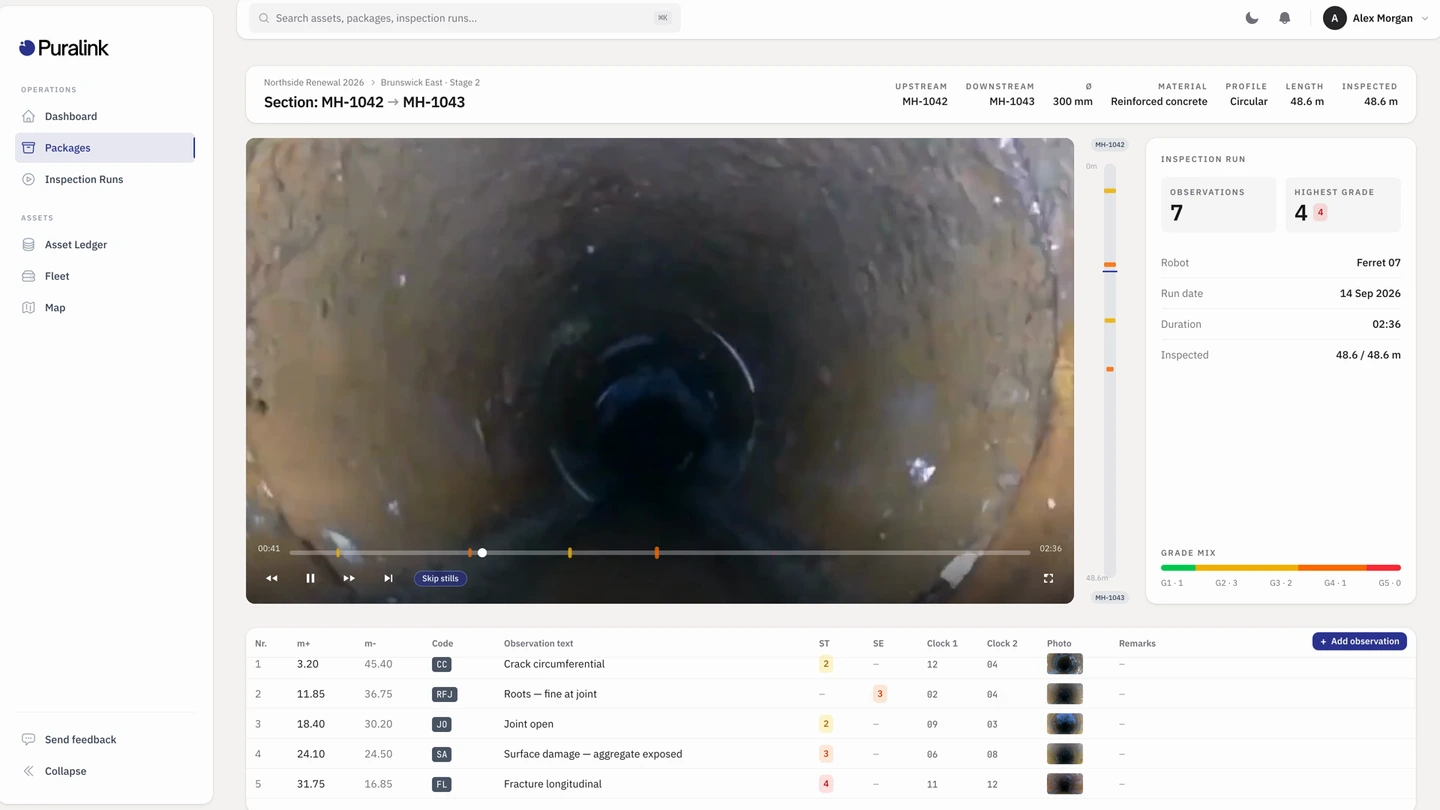1440x810 pixels.
Task: Open photo thumbnail for Roots fine at joint
Action: tap(1064, 694)
